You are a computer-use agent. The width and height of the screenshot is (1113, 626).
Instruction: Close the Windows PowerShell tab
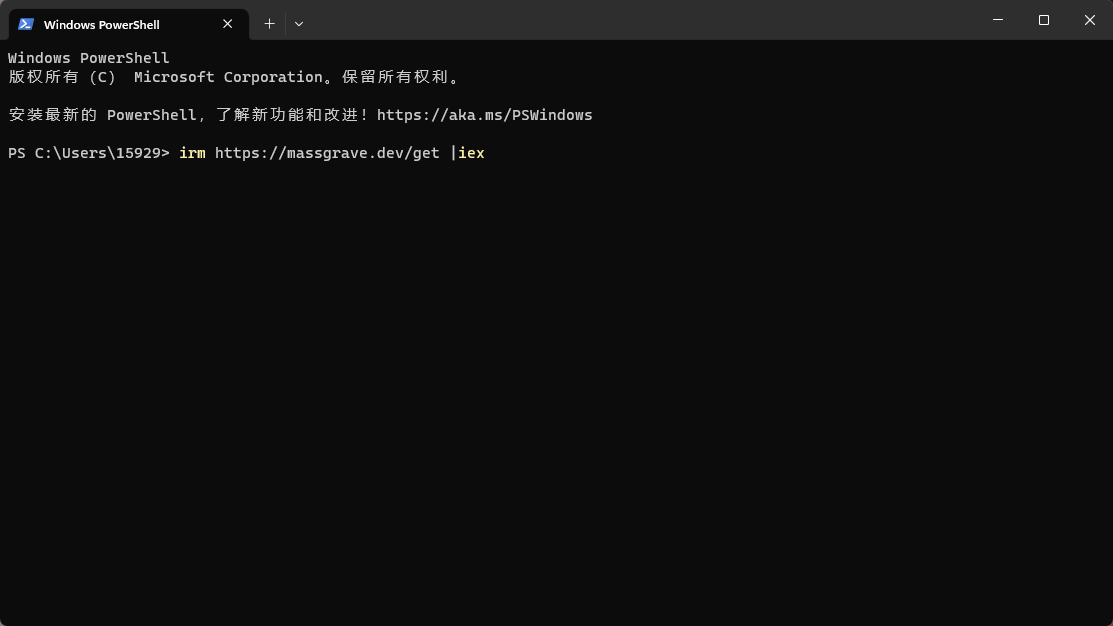(x=228, y=24)
